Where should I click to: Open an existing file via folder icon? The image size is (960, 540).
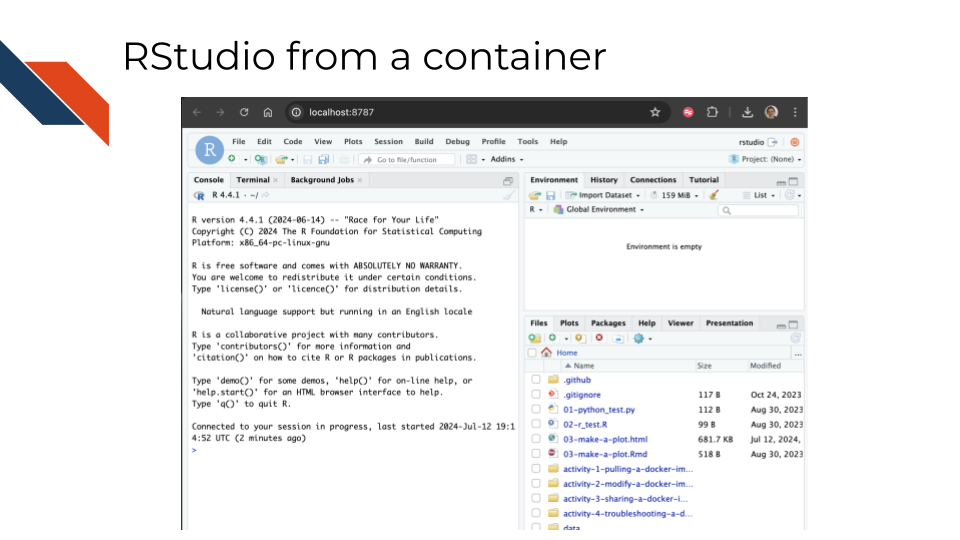[x=282, y=159]
